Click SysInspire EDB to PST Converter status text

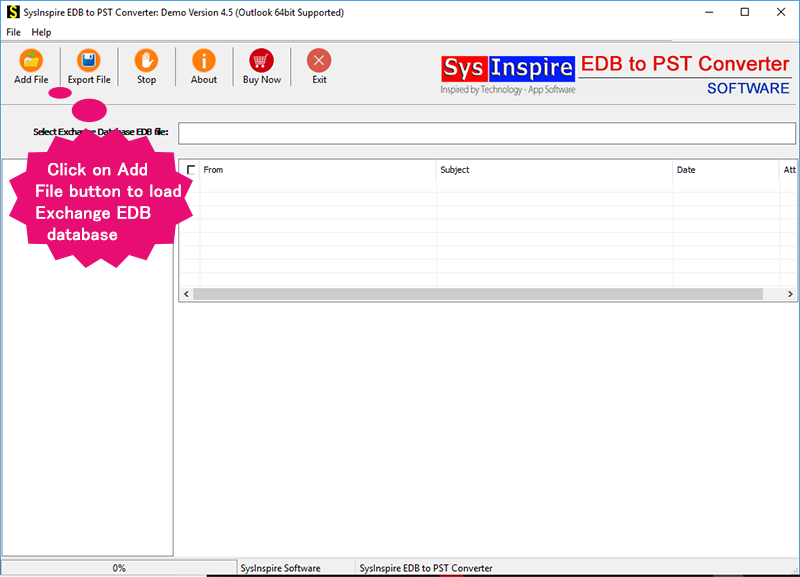pos(426,568)
